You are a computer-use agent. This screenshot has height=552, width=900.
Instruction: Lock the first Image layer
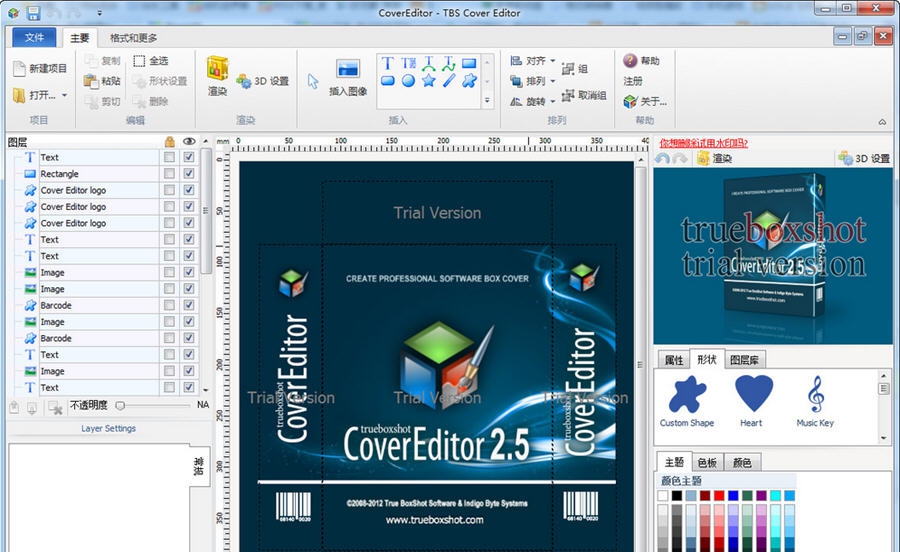point(169,272)
